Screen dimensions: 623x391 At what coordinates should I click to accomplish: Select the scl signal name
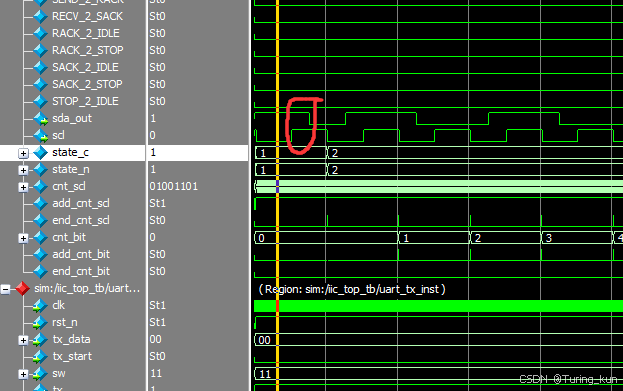pos(58,135)
